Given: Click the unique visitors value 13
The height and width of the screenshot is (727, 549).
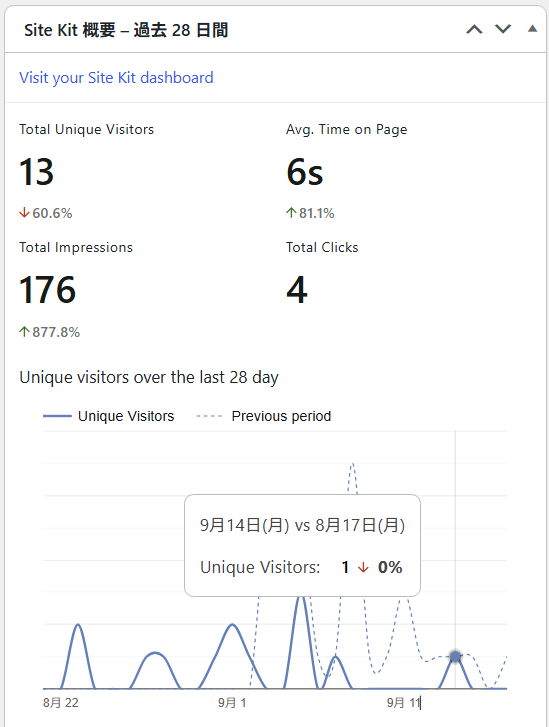Looking at the screenshot, I should (x=37, y=172).
